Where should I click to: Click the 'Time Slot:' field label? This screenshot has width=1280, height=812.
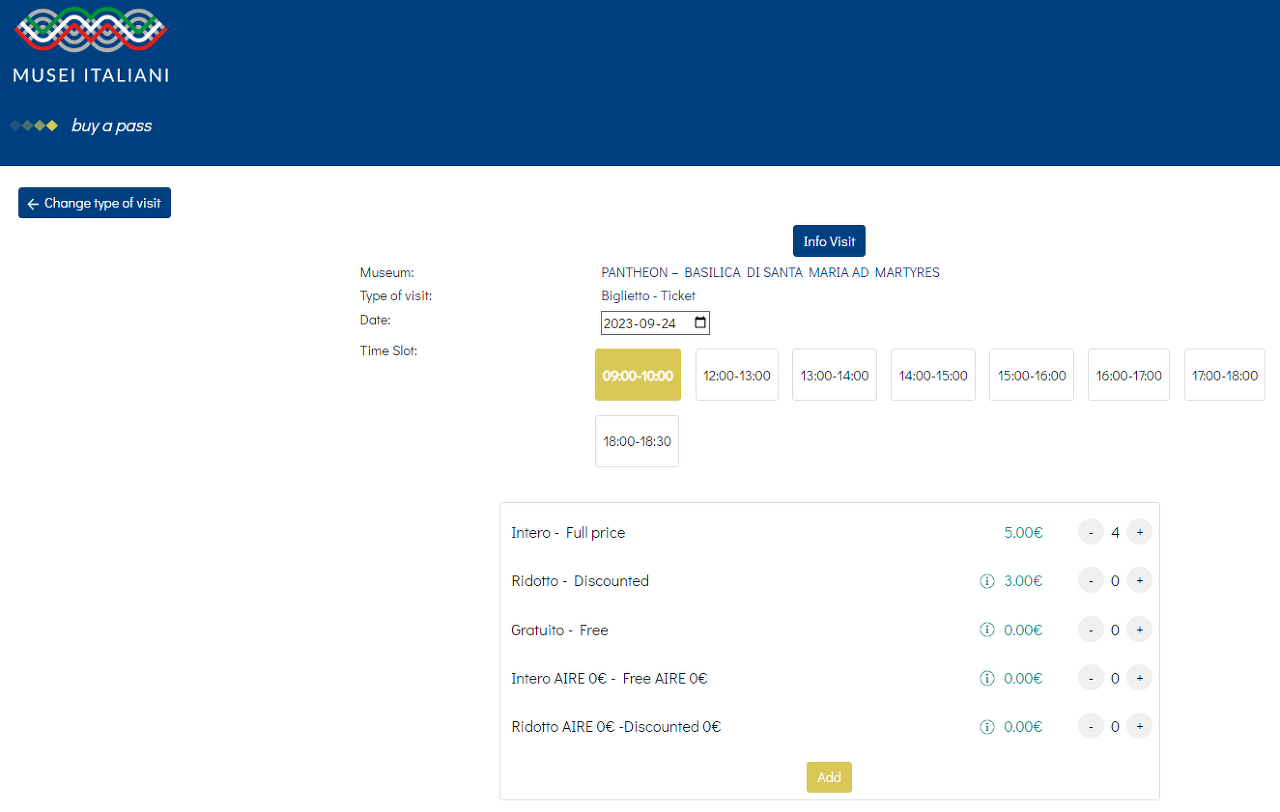(x=388, y=351)
